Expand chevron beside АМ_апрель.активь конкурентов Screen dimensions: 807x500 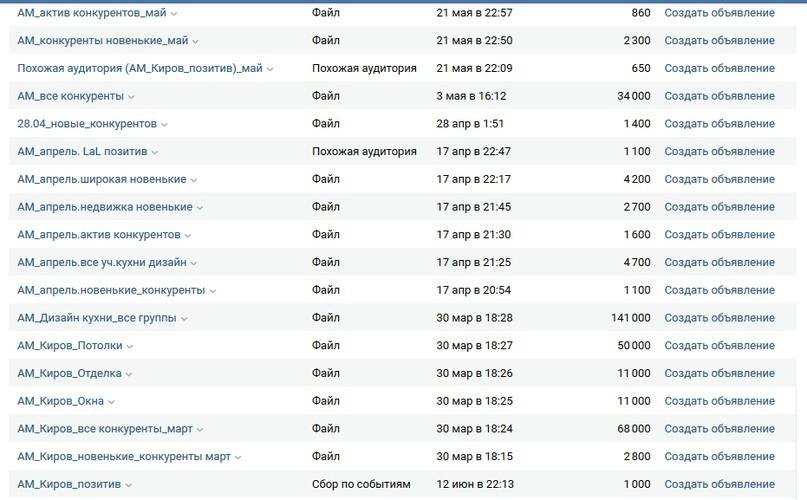pyautogui.click(x=189, y=236)
